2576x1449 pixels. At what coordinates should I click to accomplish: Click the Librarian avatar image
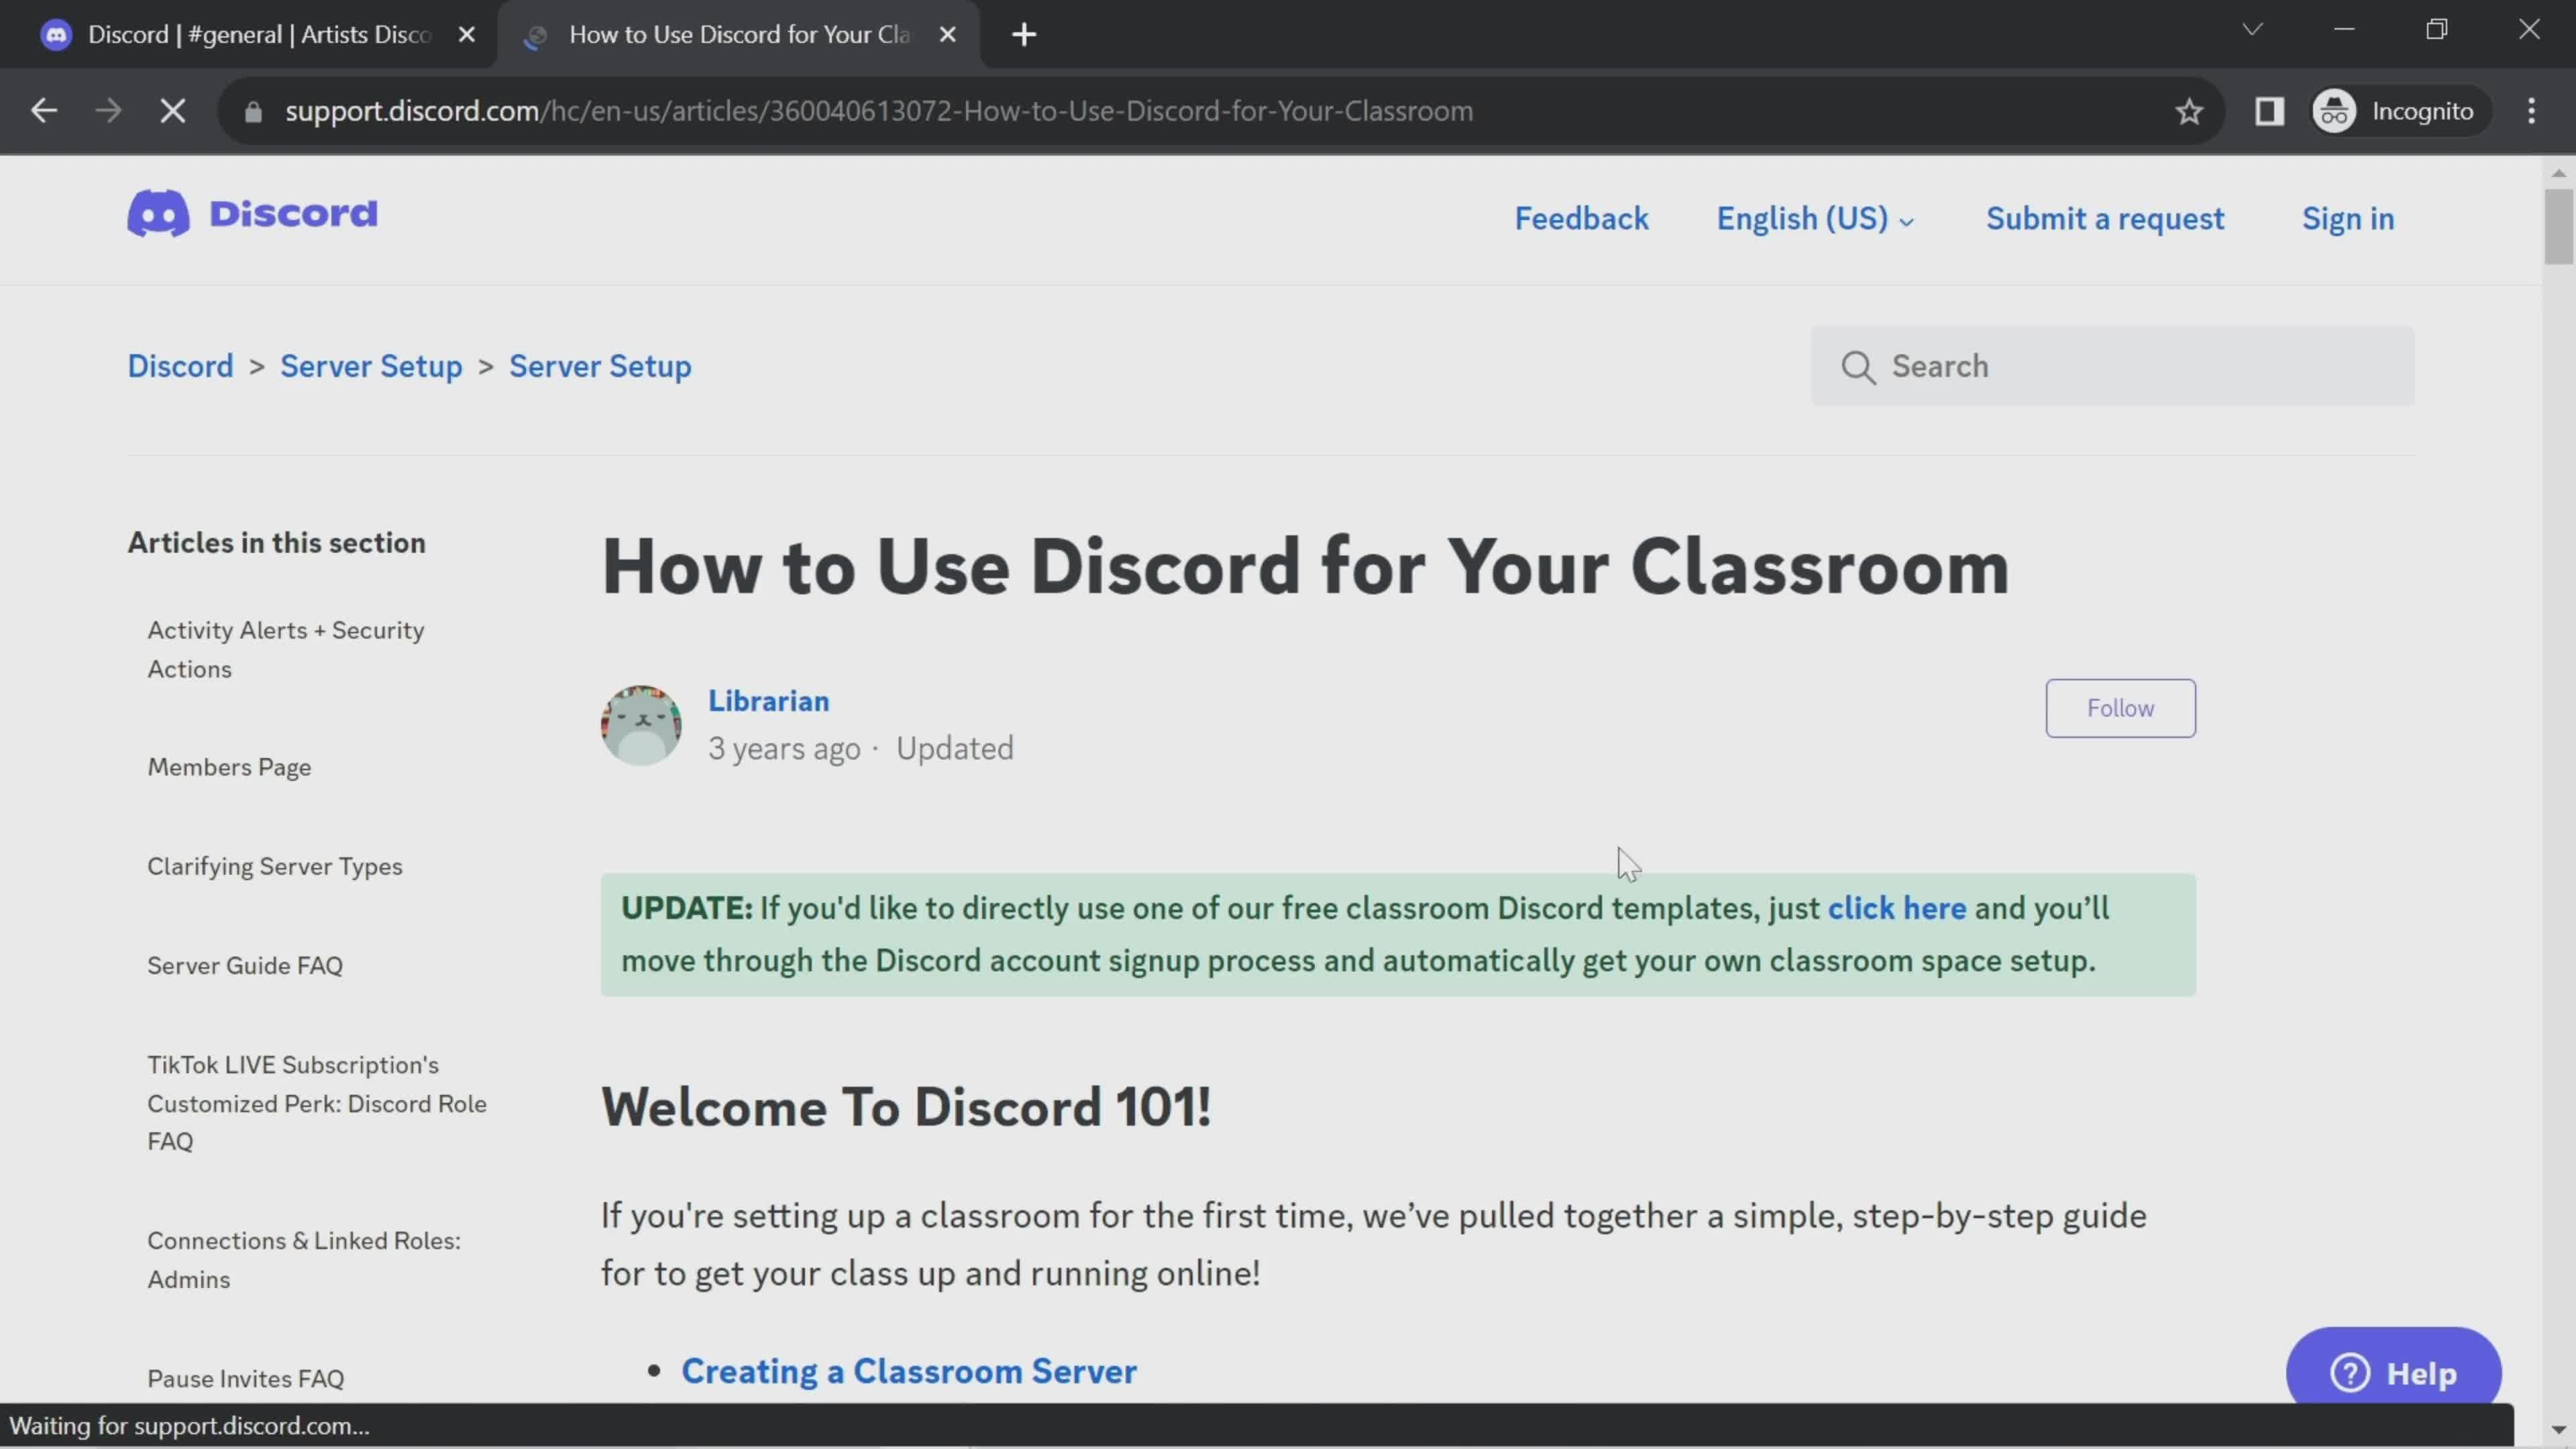point(641,725)
